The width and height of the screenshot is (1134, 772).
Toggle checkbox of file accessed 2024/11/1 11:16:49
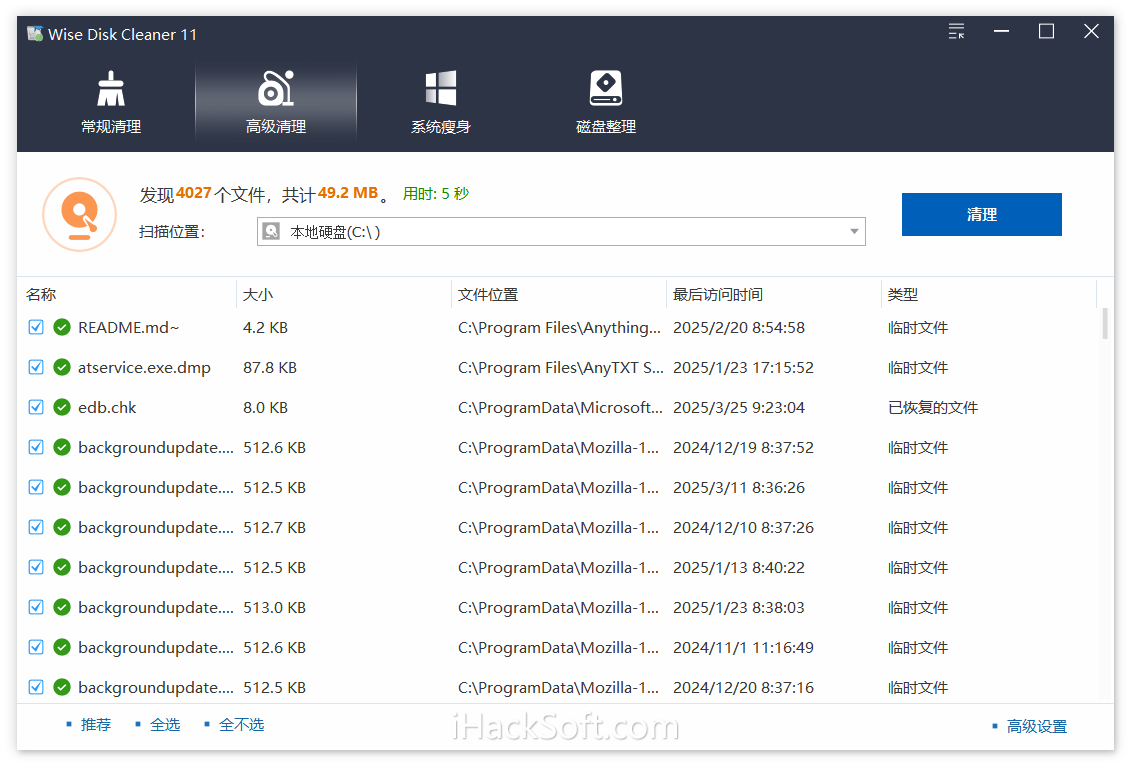tap(35, 648)
